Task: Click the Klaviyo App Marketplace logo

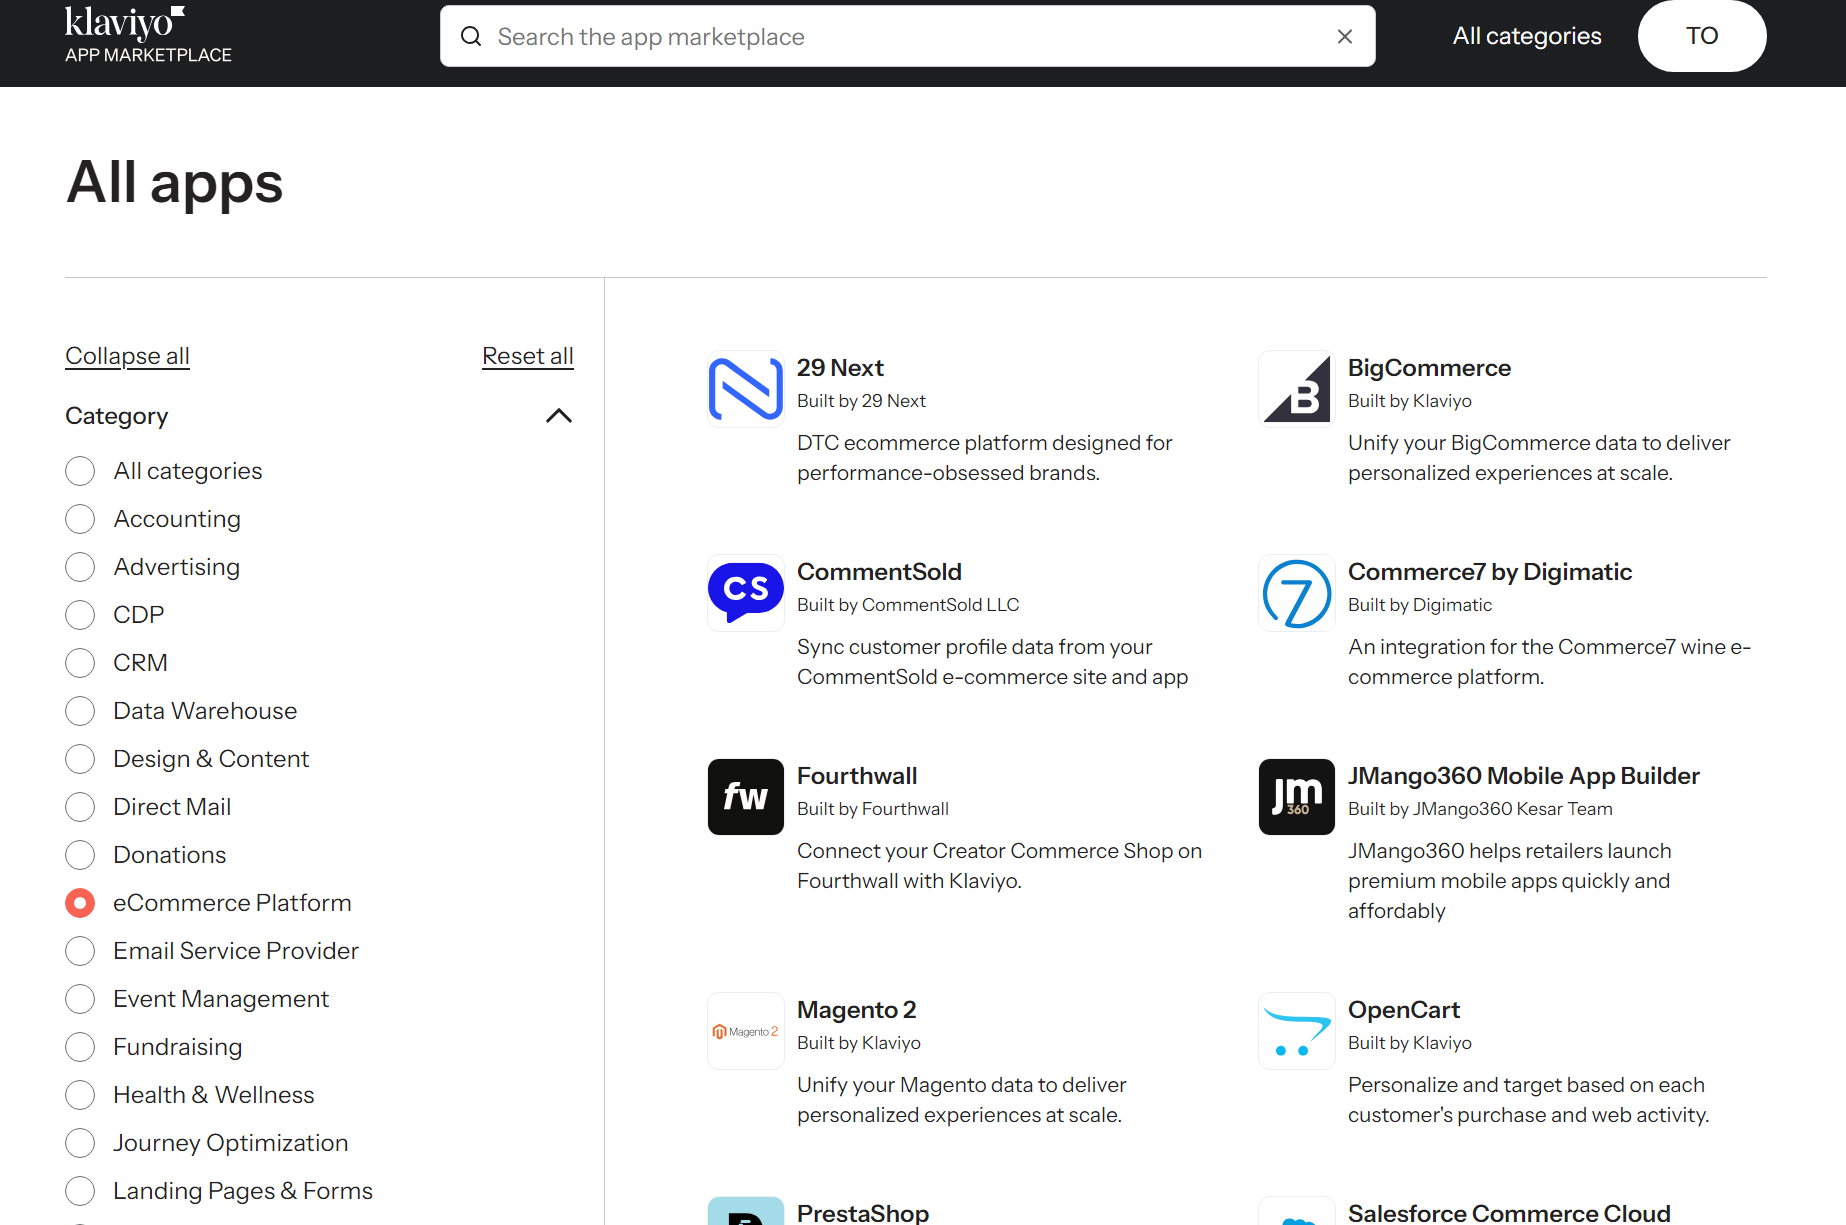Action: tap(147, 35)
